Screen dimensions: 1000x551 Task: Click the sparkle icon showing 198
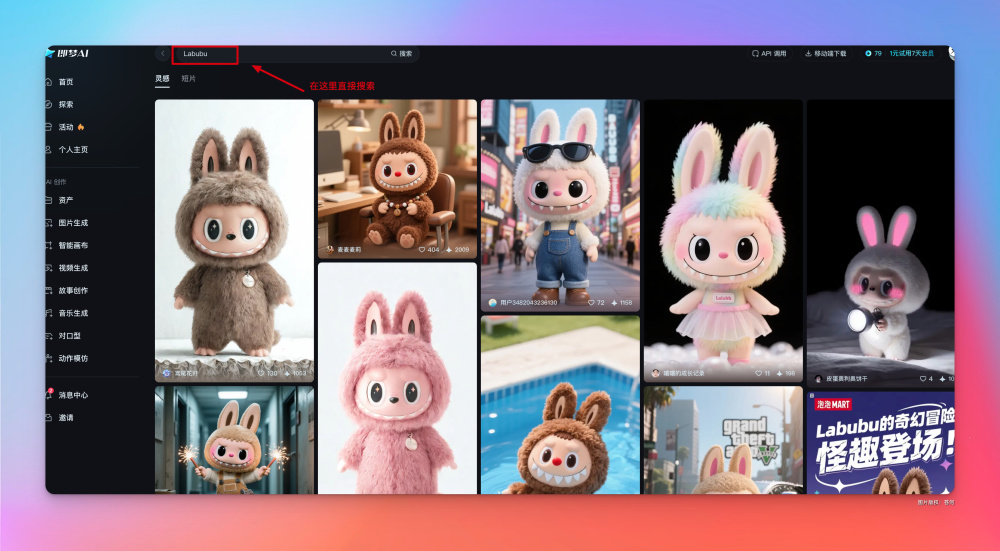coord(779,373)
